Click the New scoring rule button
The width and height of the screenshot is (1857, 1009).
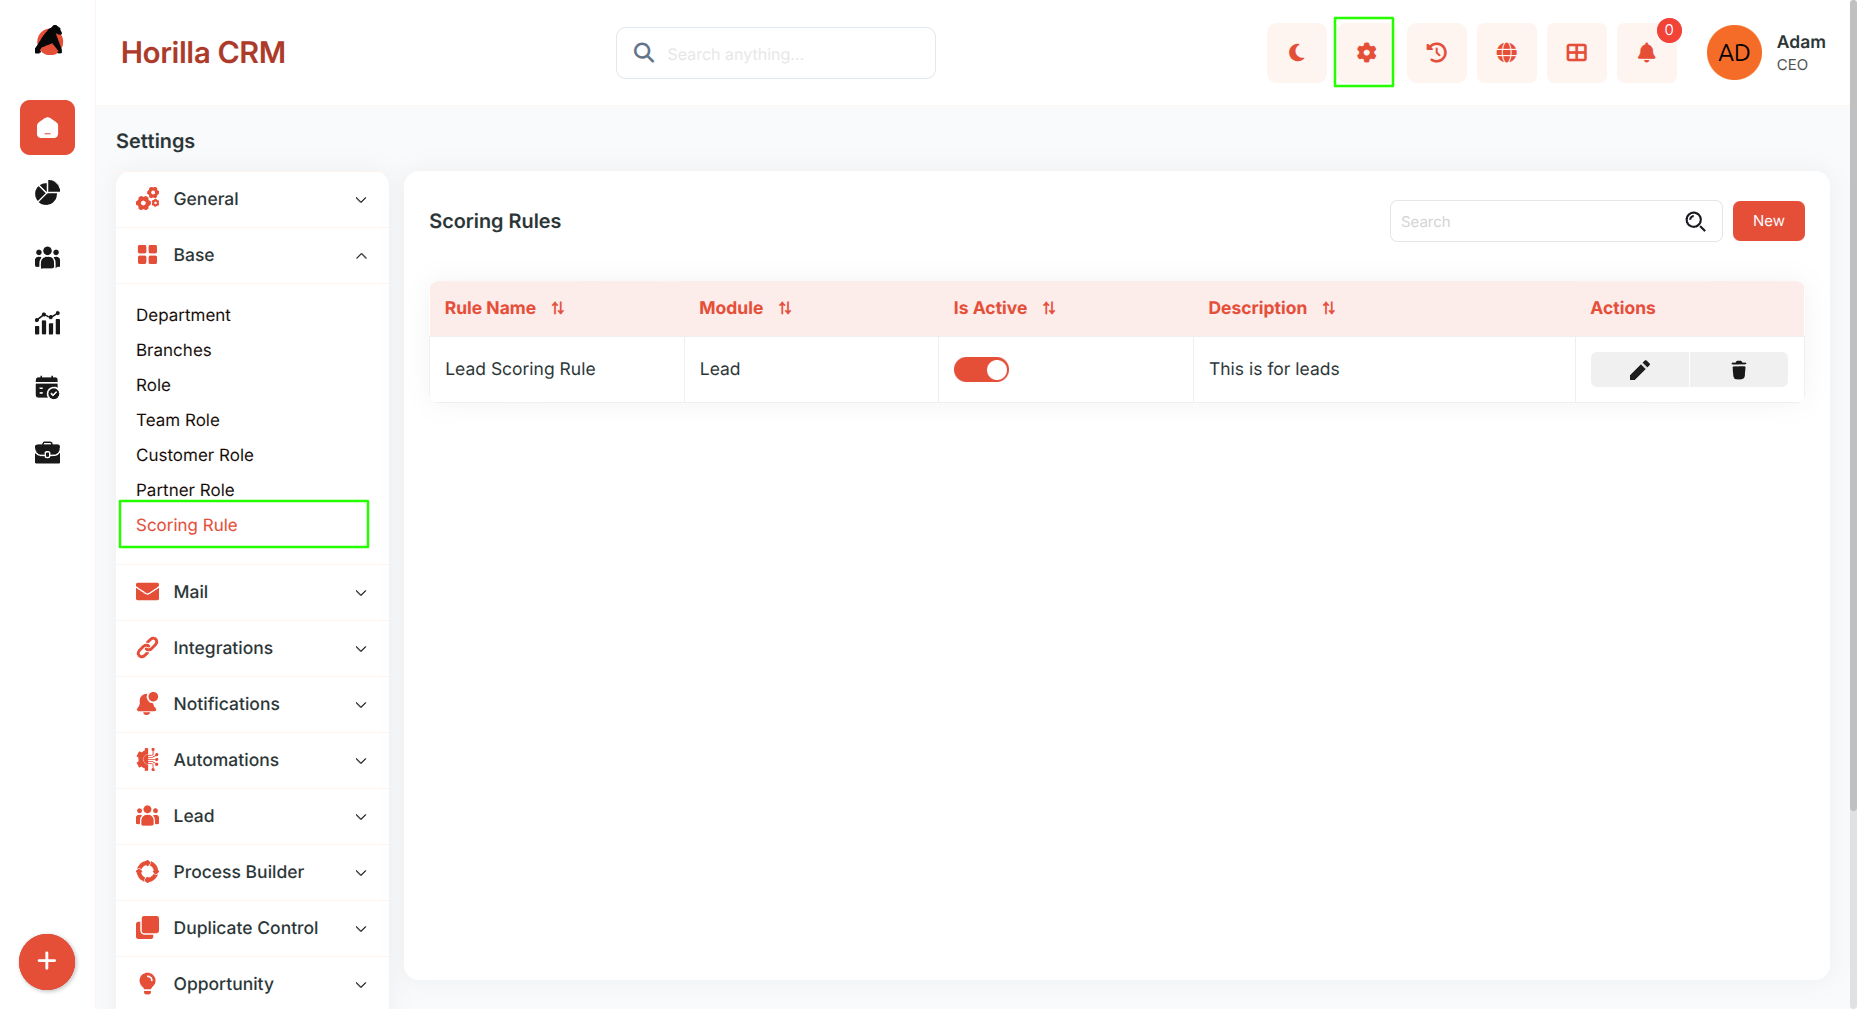point(1768,221)
